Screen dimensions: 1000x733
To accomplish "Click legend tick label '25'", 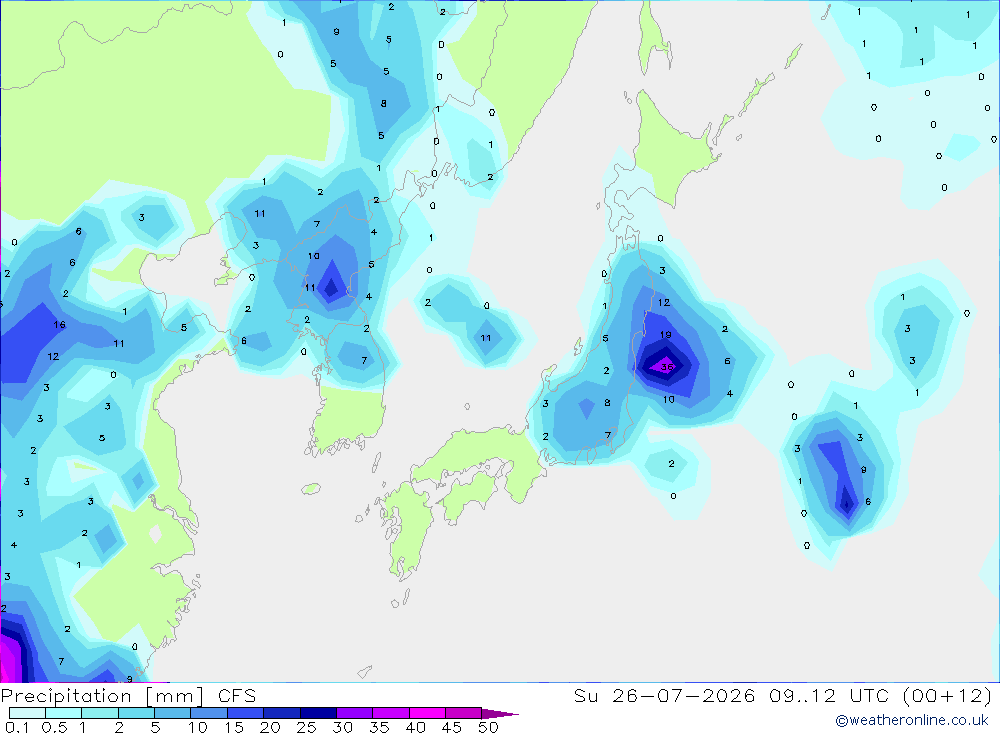I will click(x=306, y=727).
